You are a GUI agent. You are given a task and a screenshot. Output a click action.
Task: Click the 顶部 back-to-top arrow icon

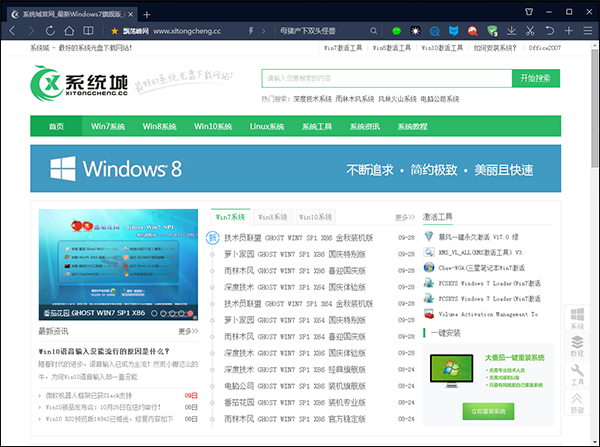tap(577, 403)
